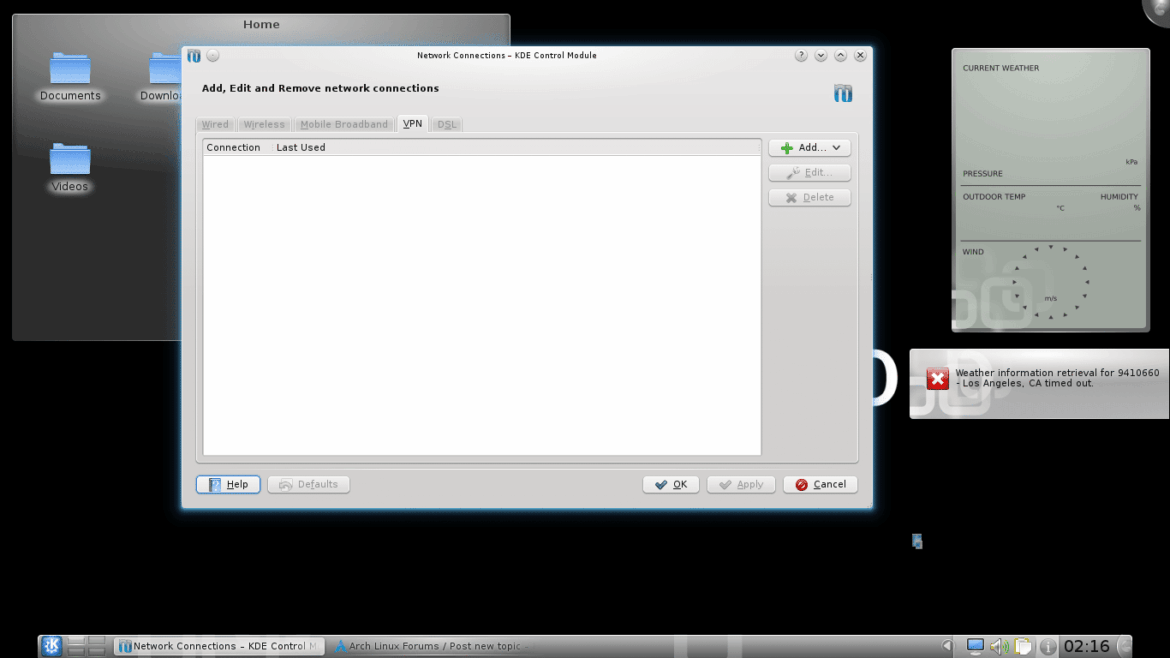
Task: Open the DSL tab
Action: [446, 125]
